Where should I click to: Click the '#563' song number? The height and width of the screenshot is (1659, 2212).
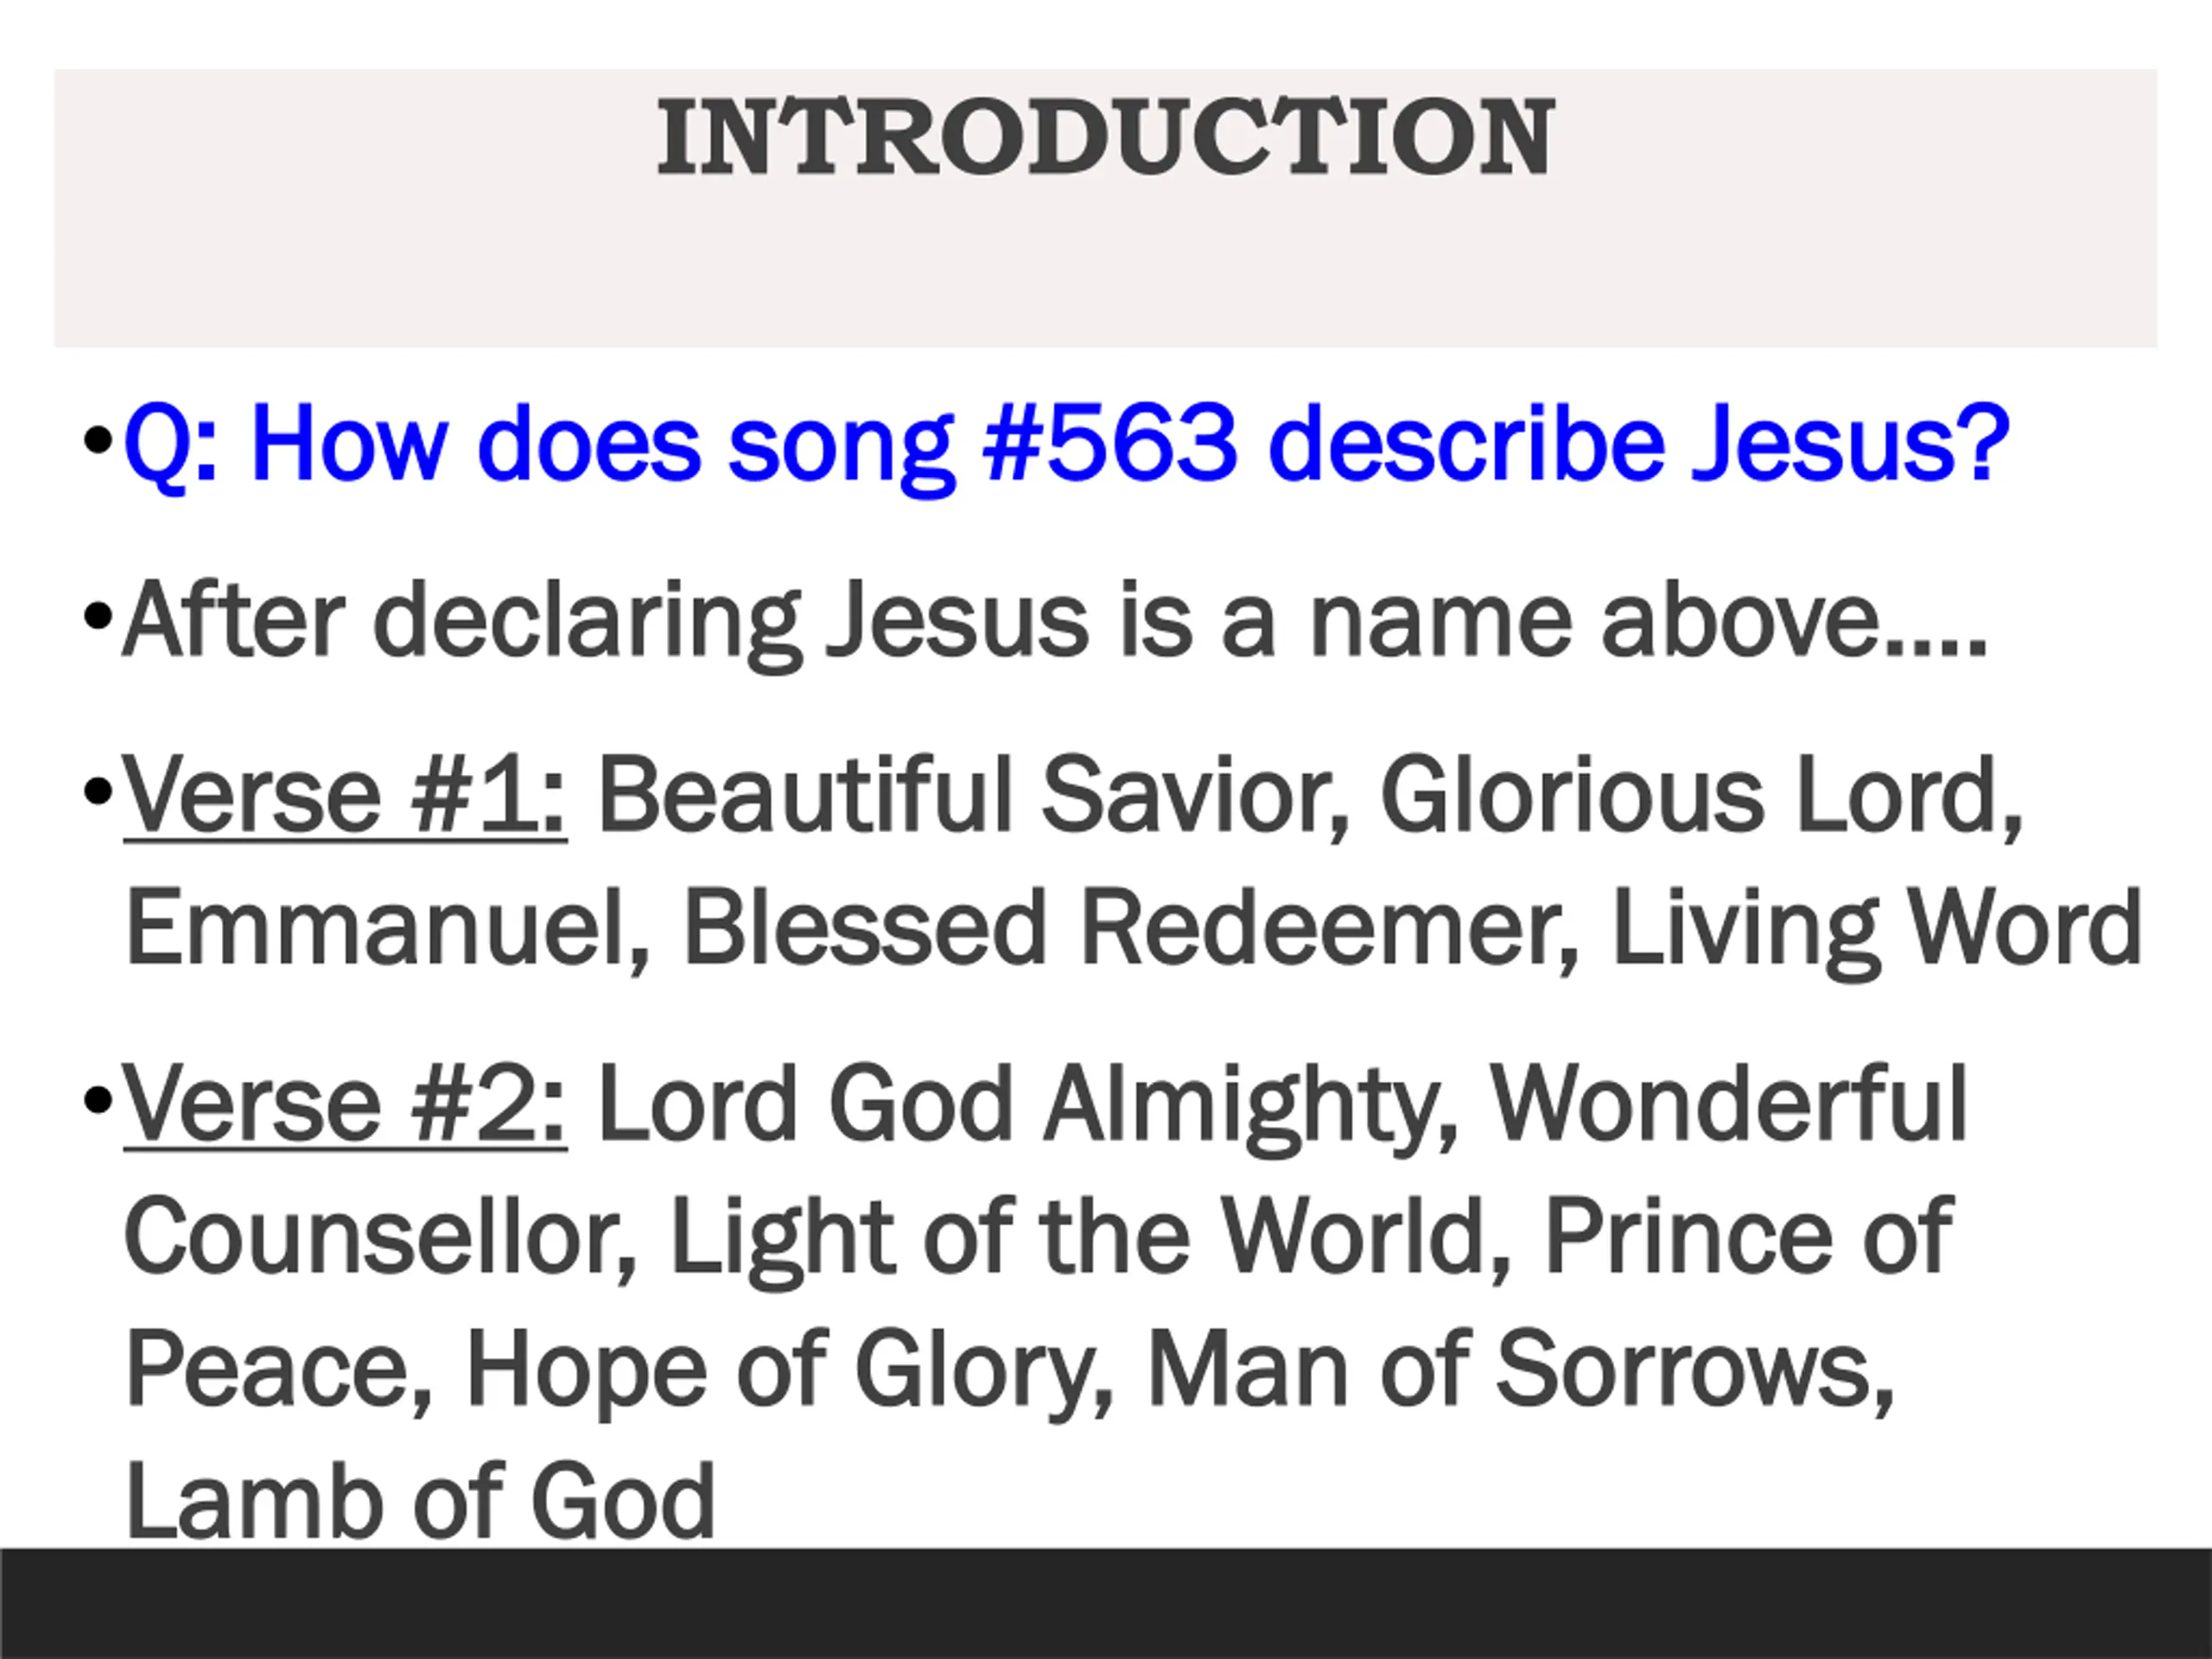[x=1111, y=443]
